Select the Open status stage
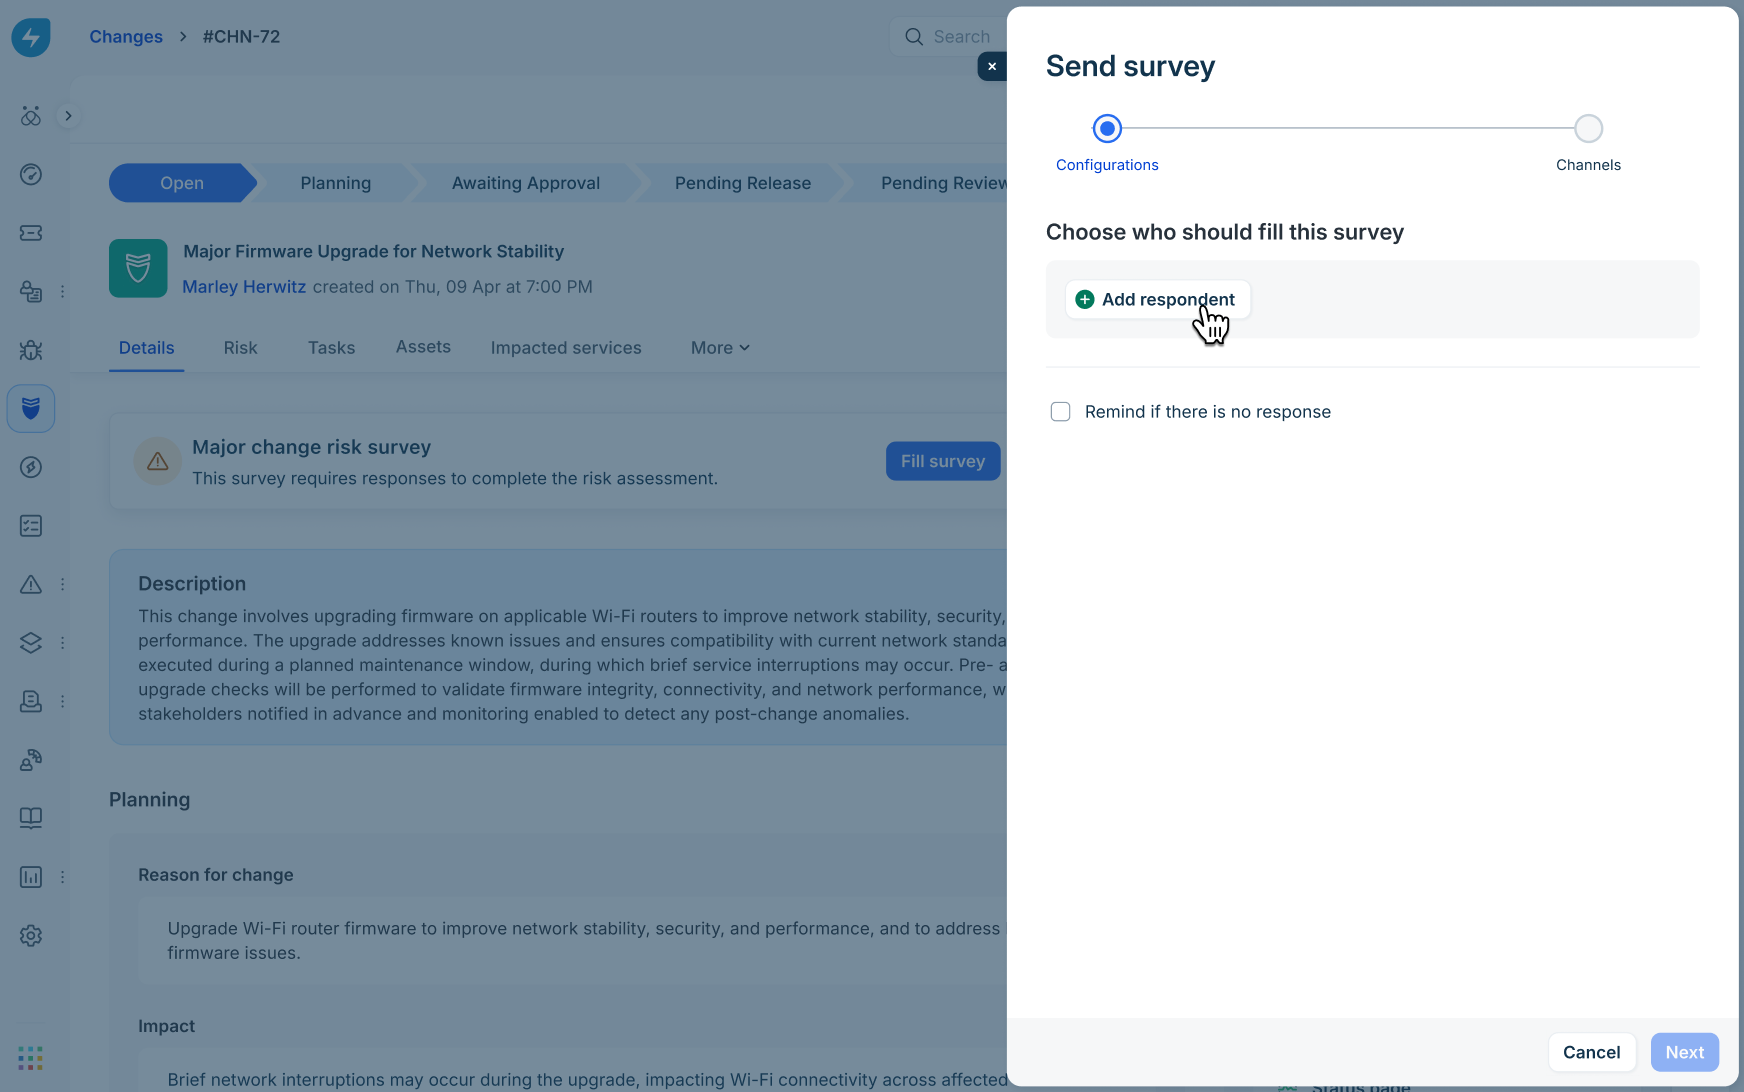The image size is (1744, 1092). click(x=182, y=183)
